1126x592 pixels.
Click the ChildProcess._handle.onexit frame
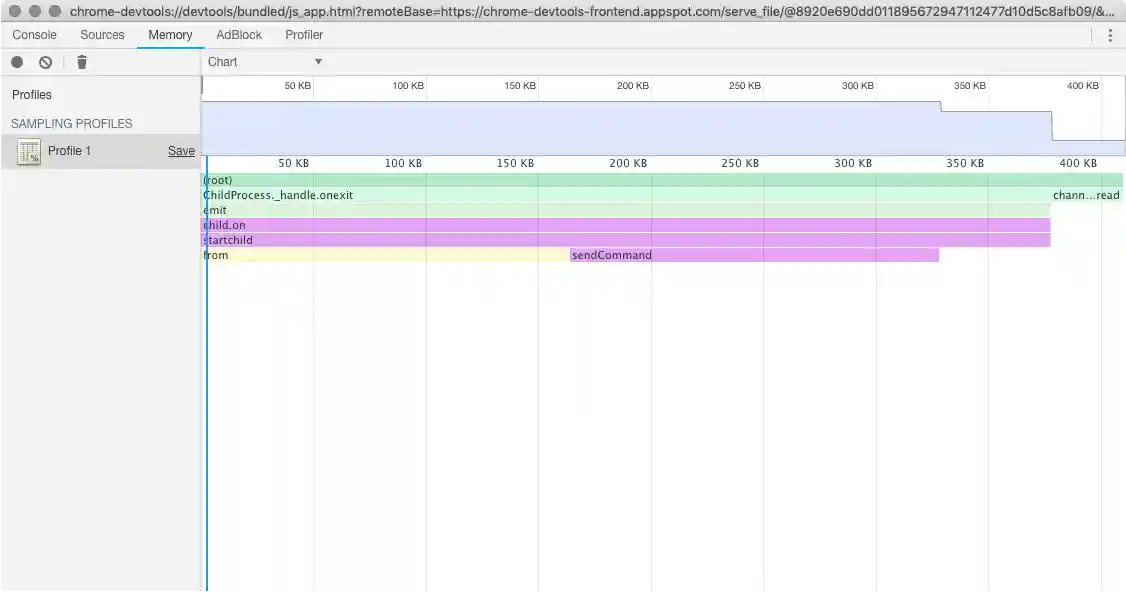coord(500,195)
